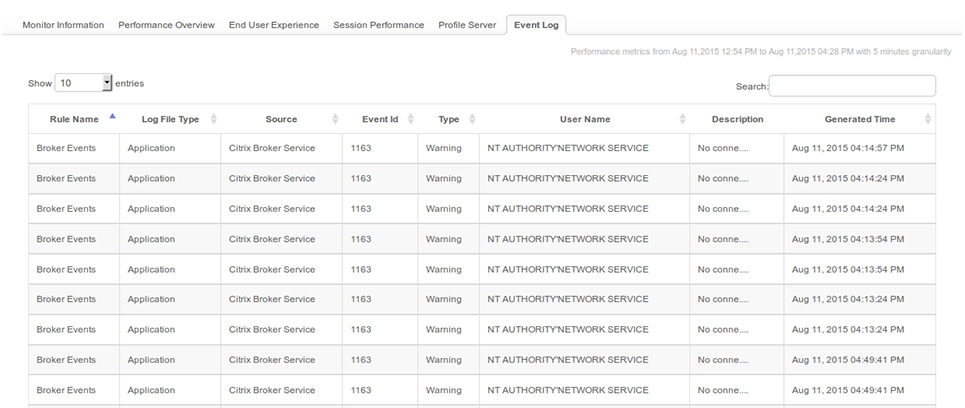Click sort icon in Log File Type header

click(213, 119)
